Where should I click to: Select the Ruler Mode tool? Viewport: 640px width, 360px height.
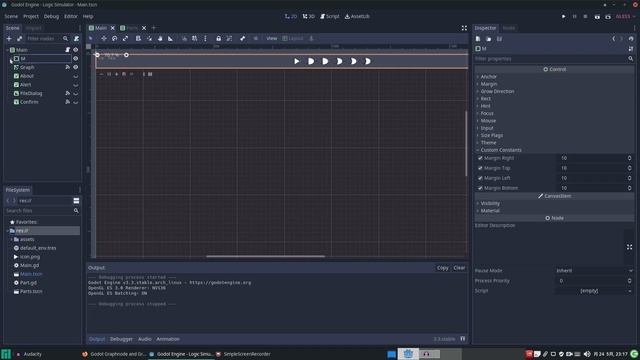pos(171,38)
